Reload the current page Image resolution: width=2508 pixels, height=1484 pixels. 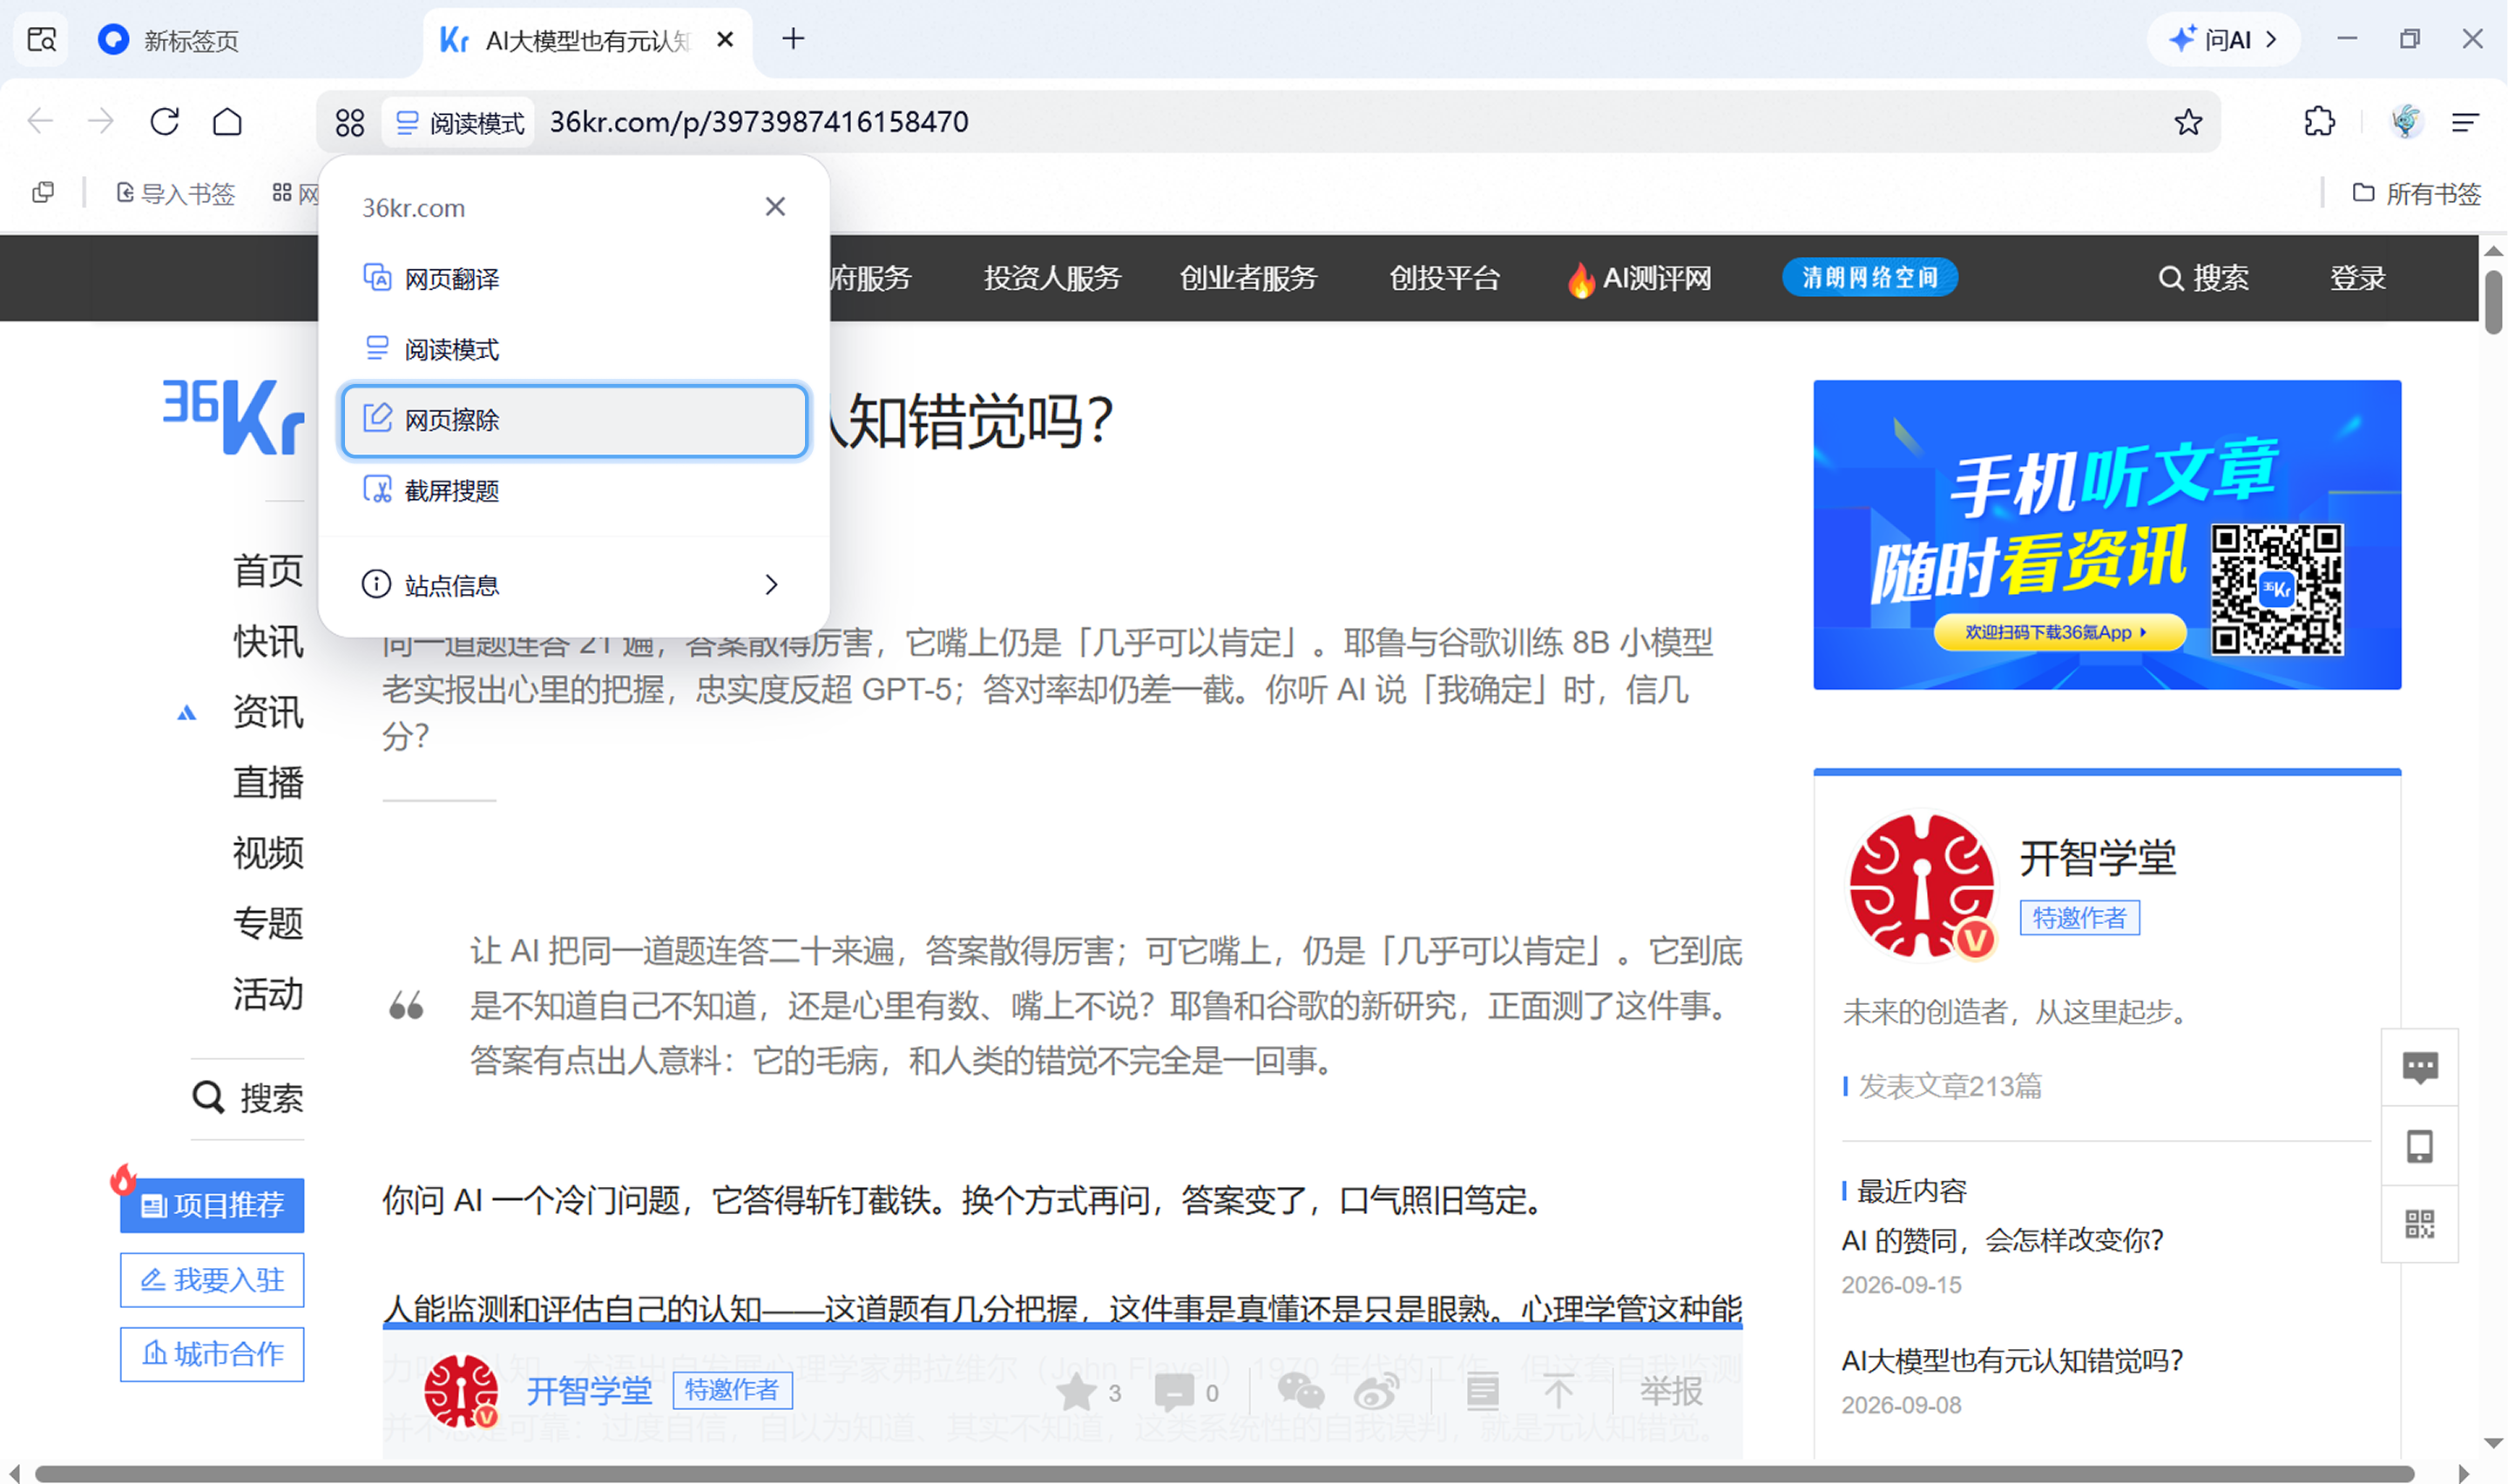pos(165,122)
